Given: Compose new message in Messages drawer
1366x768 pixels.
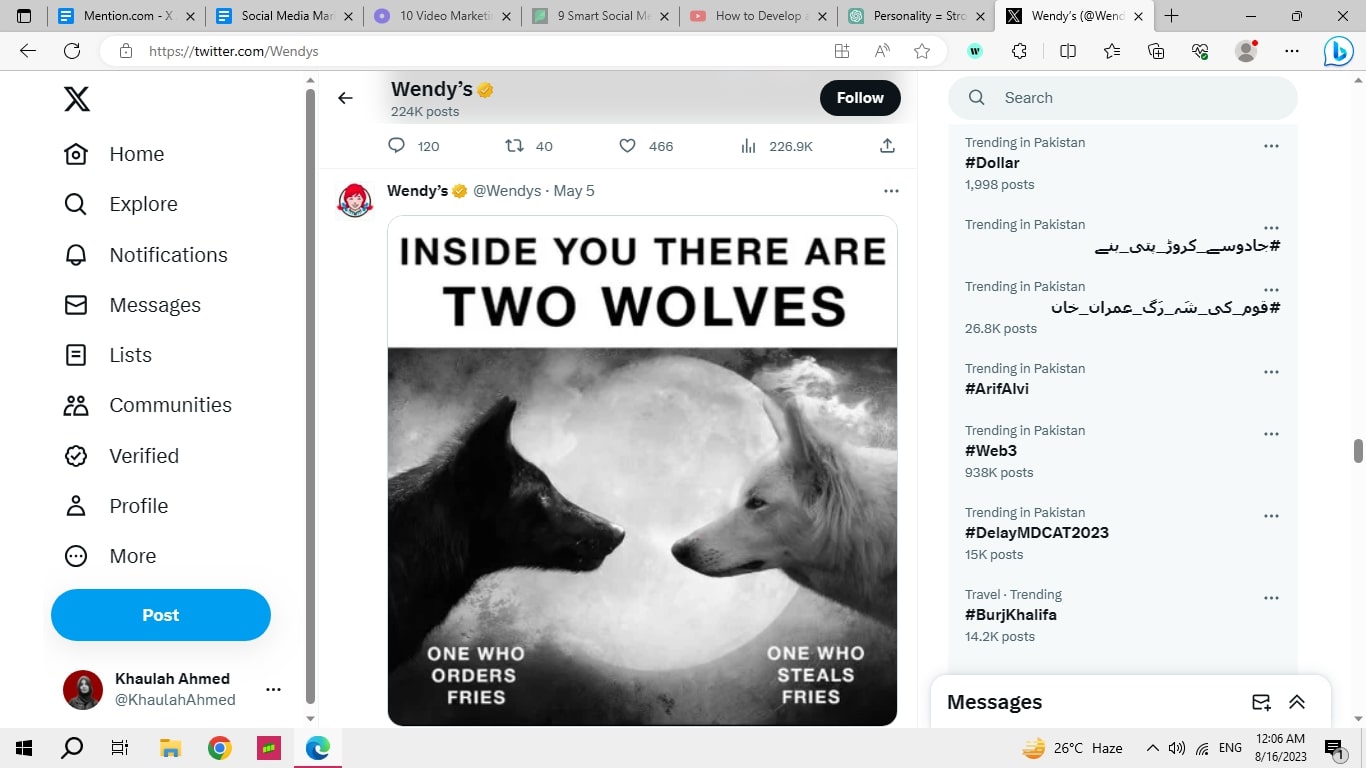Looking at the screenshot, I should [1261, 702].
